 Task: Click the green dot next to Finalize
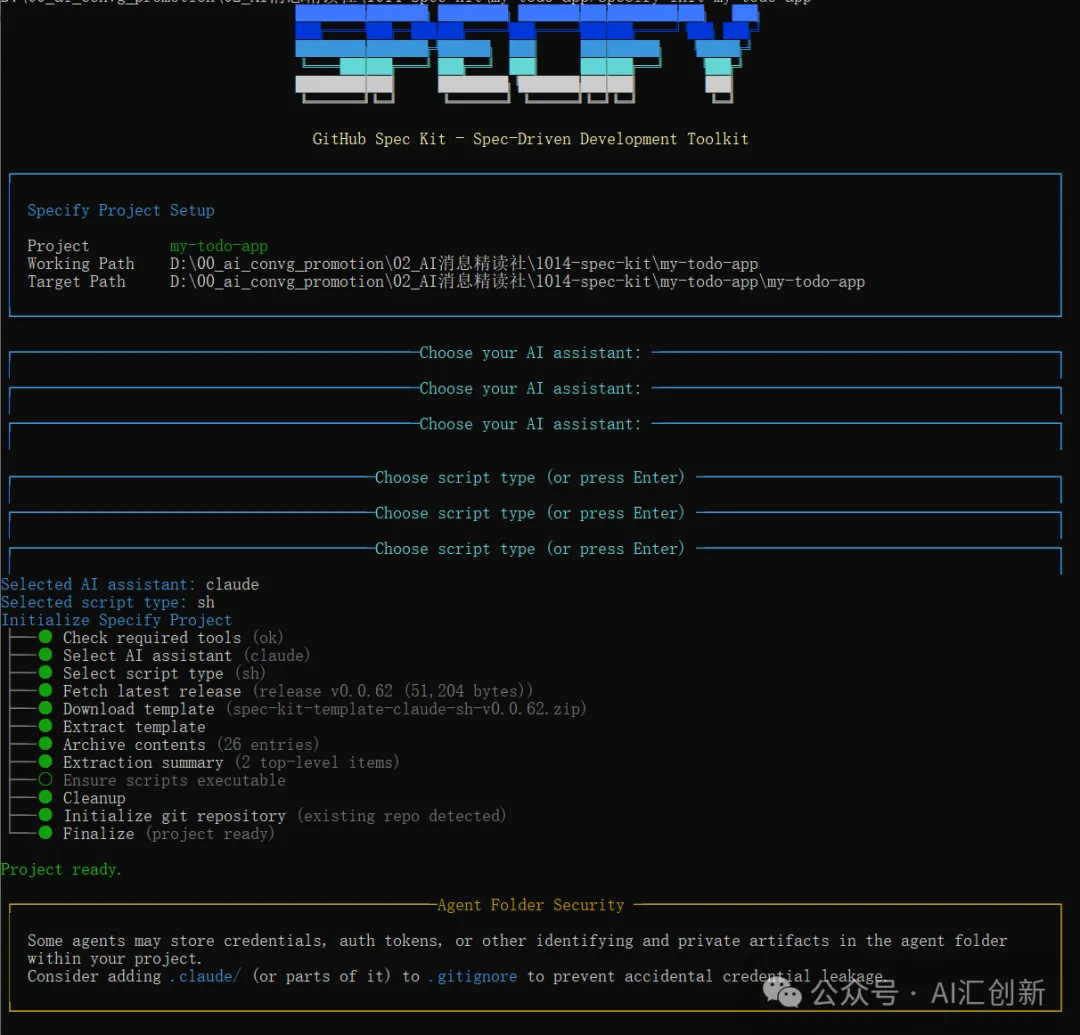[x=45, y=834]
